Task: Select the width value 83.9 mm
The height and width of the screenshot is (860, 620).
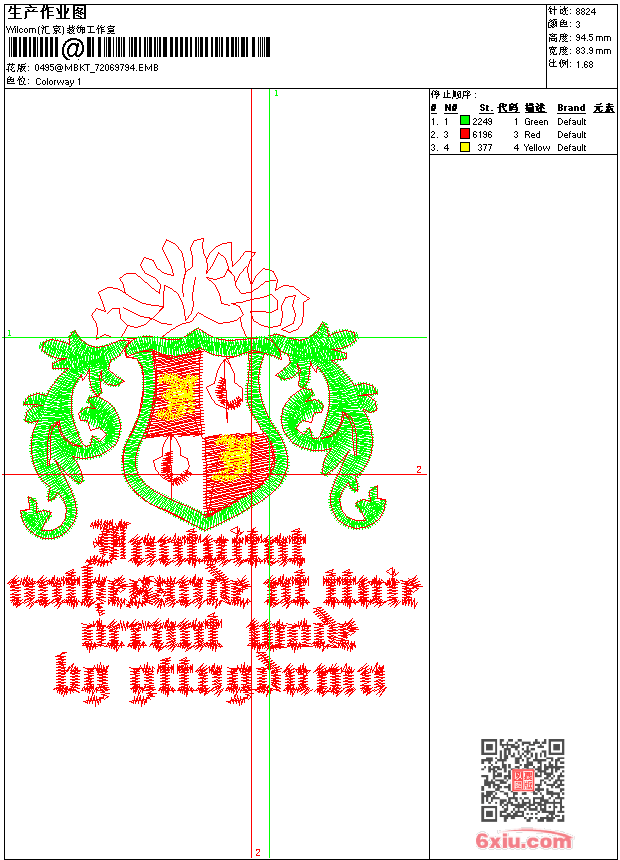Action: click(x=593, y=51)
